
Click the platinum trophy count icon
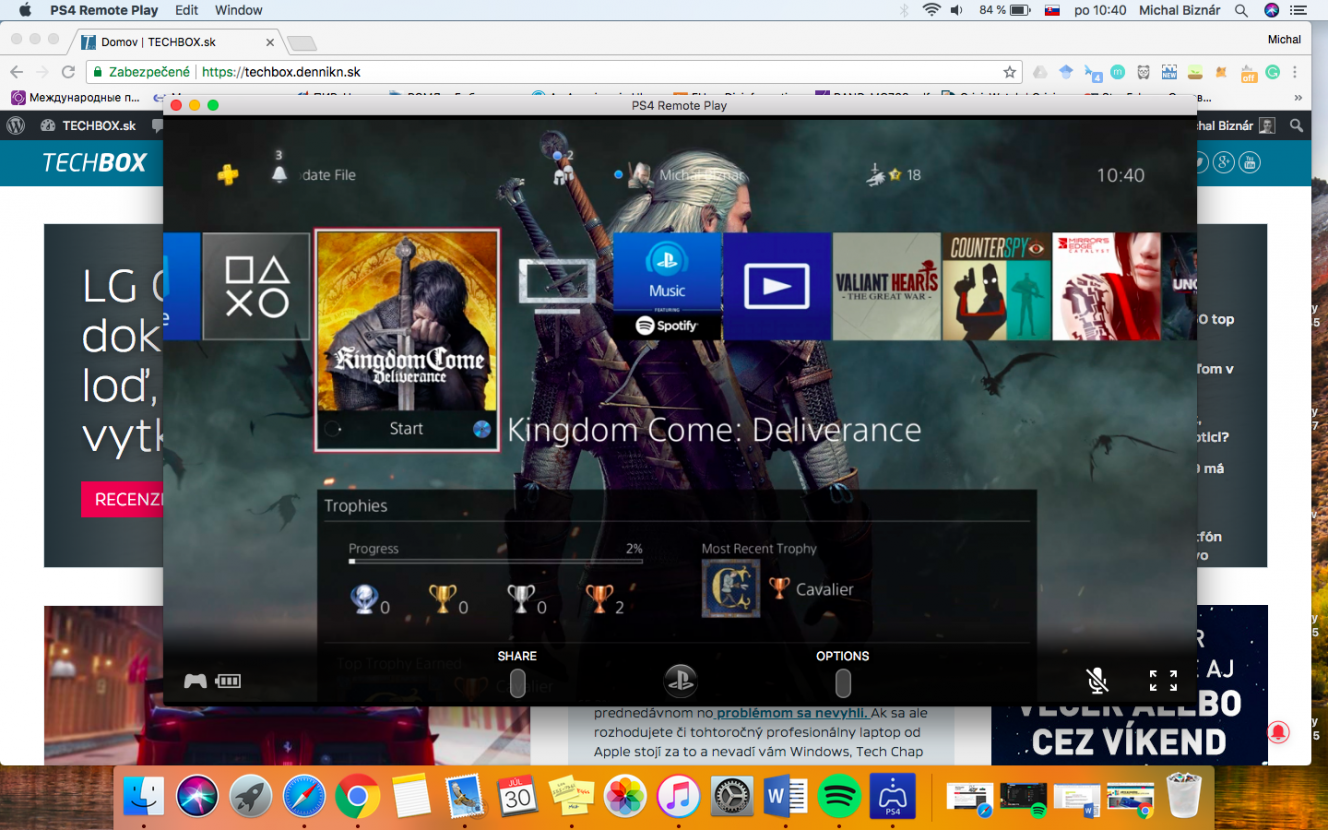coord(362,599)
